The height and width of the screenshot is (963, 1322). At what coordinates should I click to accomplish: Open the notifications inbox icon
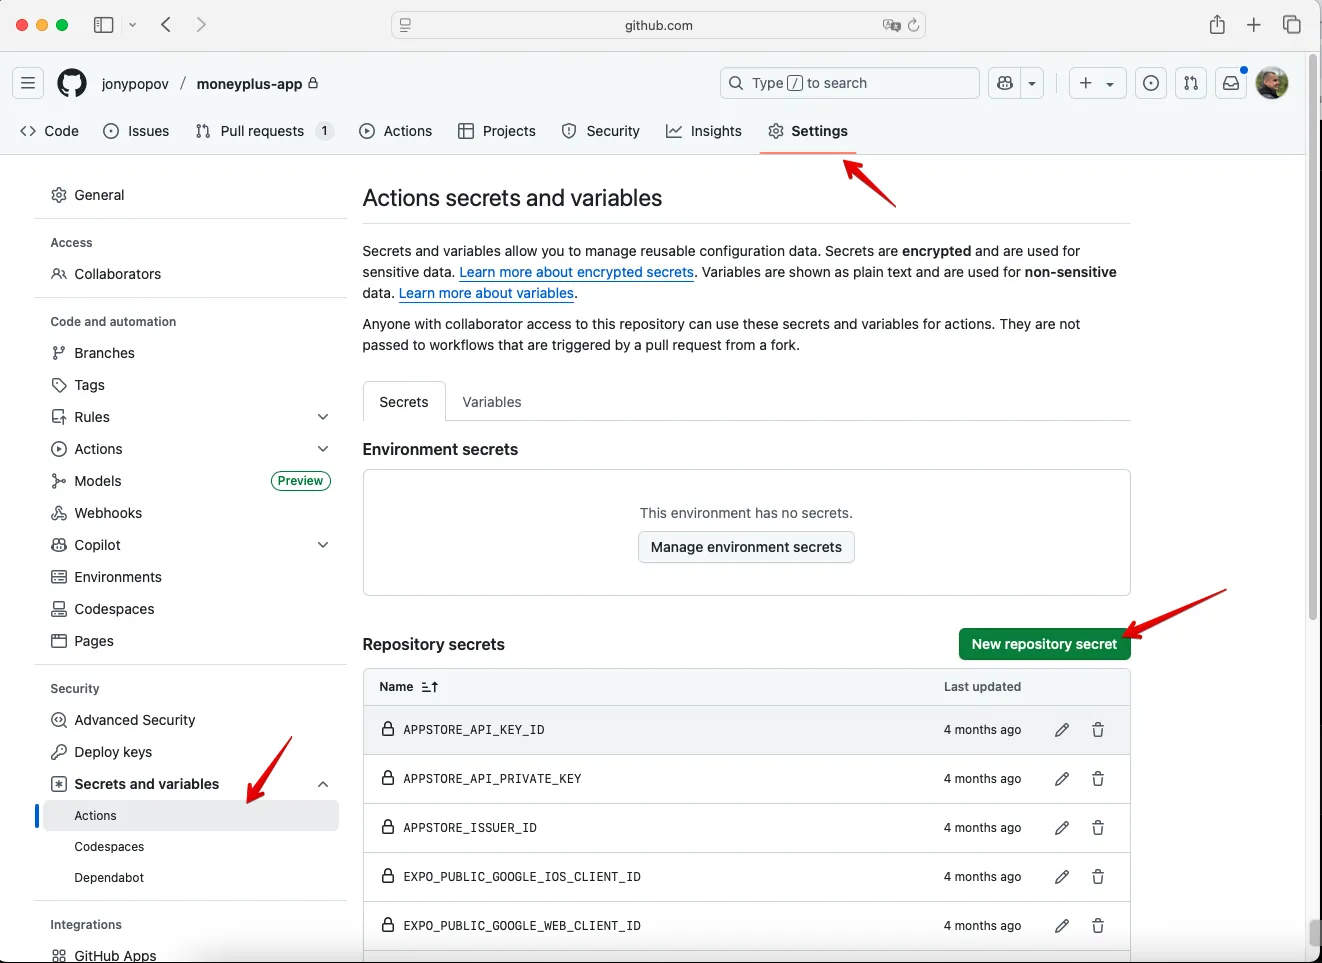coord(1231,83)
